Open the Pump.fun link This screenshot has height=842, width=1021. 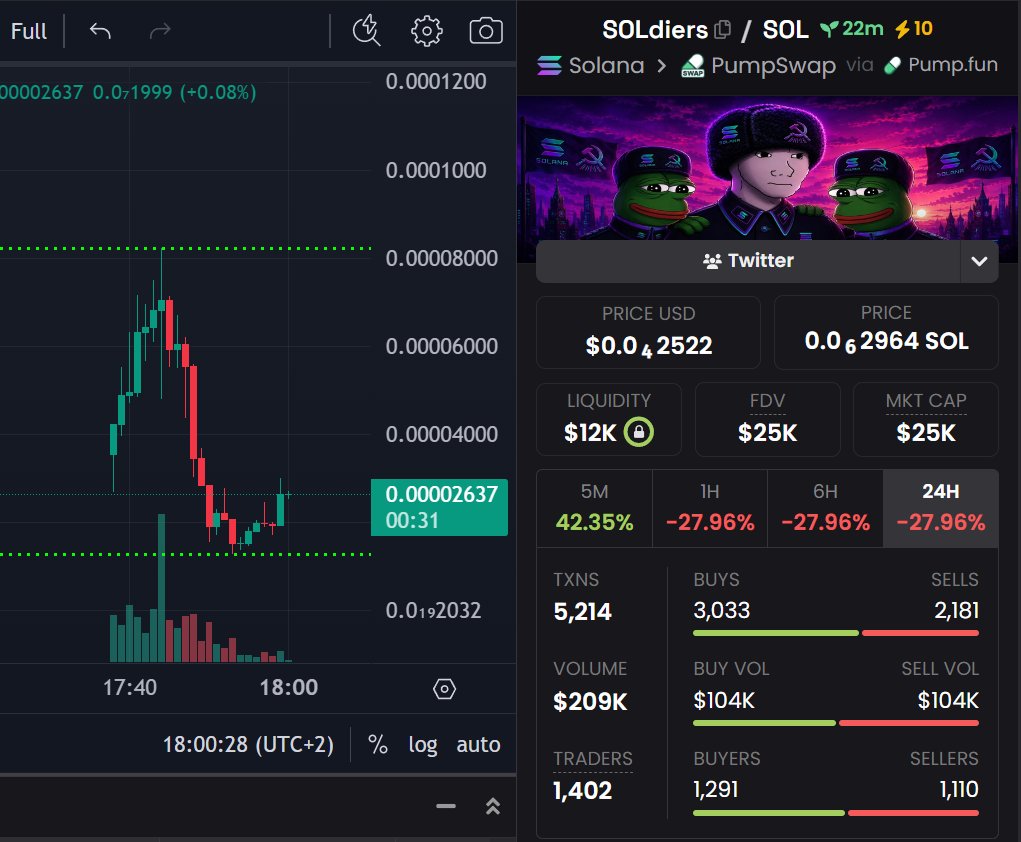953,64
